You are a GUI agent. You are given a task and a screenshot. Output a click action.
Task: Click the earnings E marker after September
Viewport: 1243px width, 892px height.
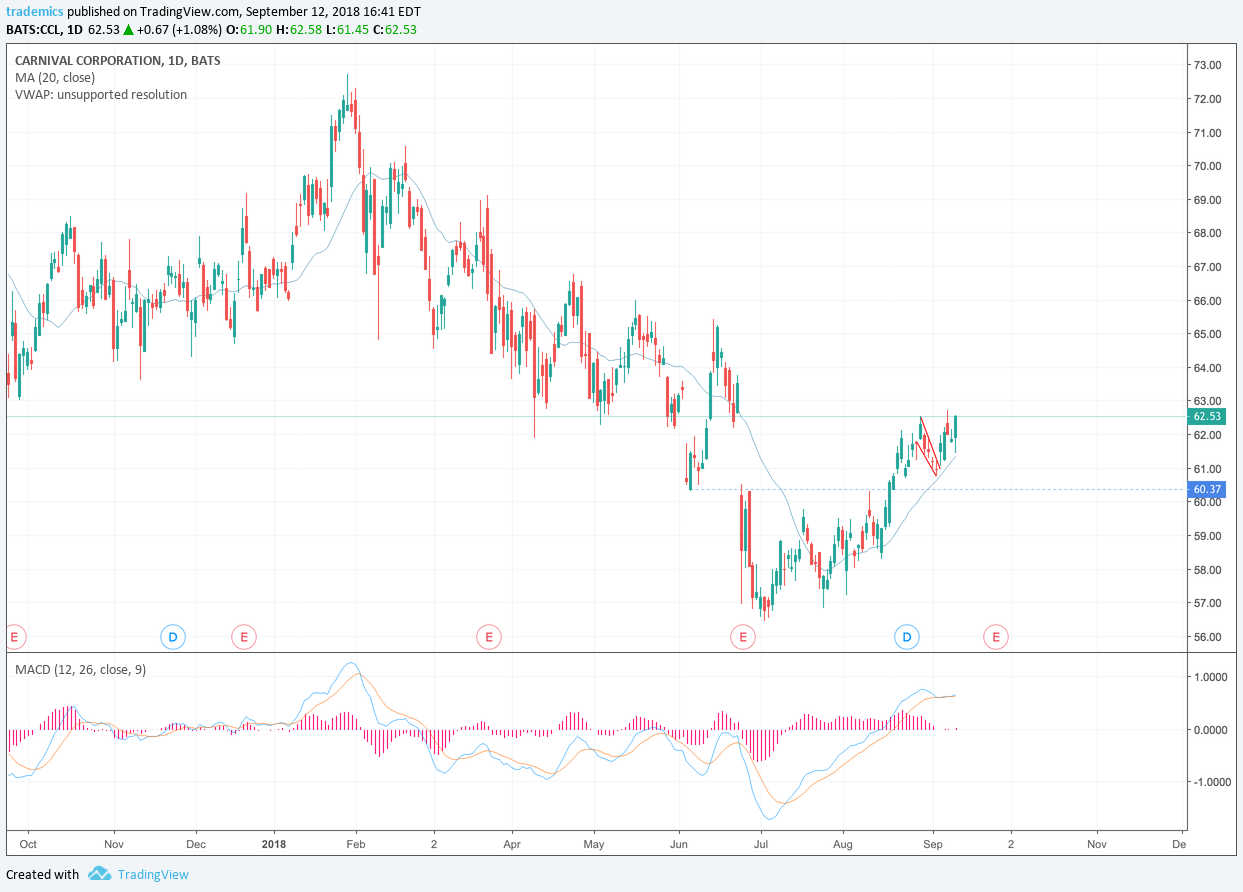994,636
